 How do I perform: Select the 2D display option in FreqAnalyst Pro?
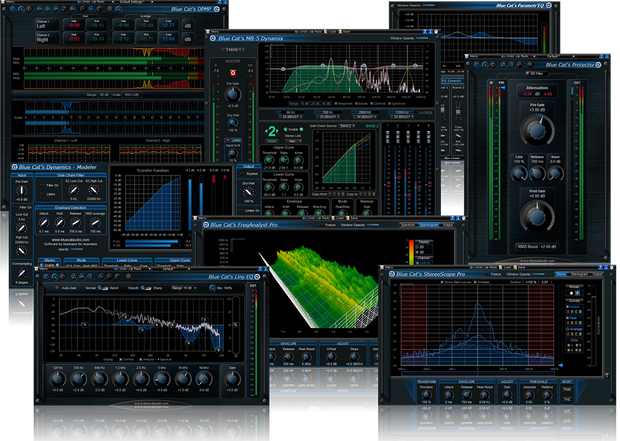point(420,247)
